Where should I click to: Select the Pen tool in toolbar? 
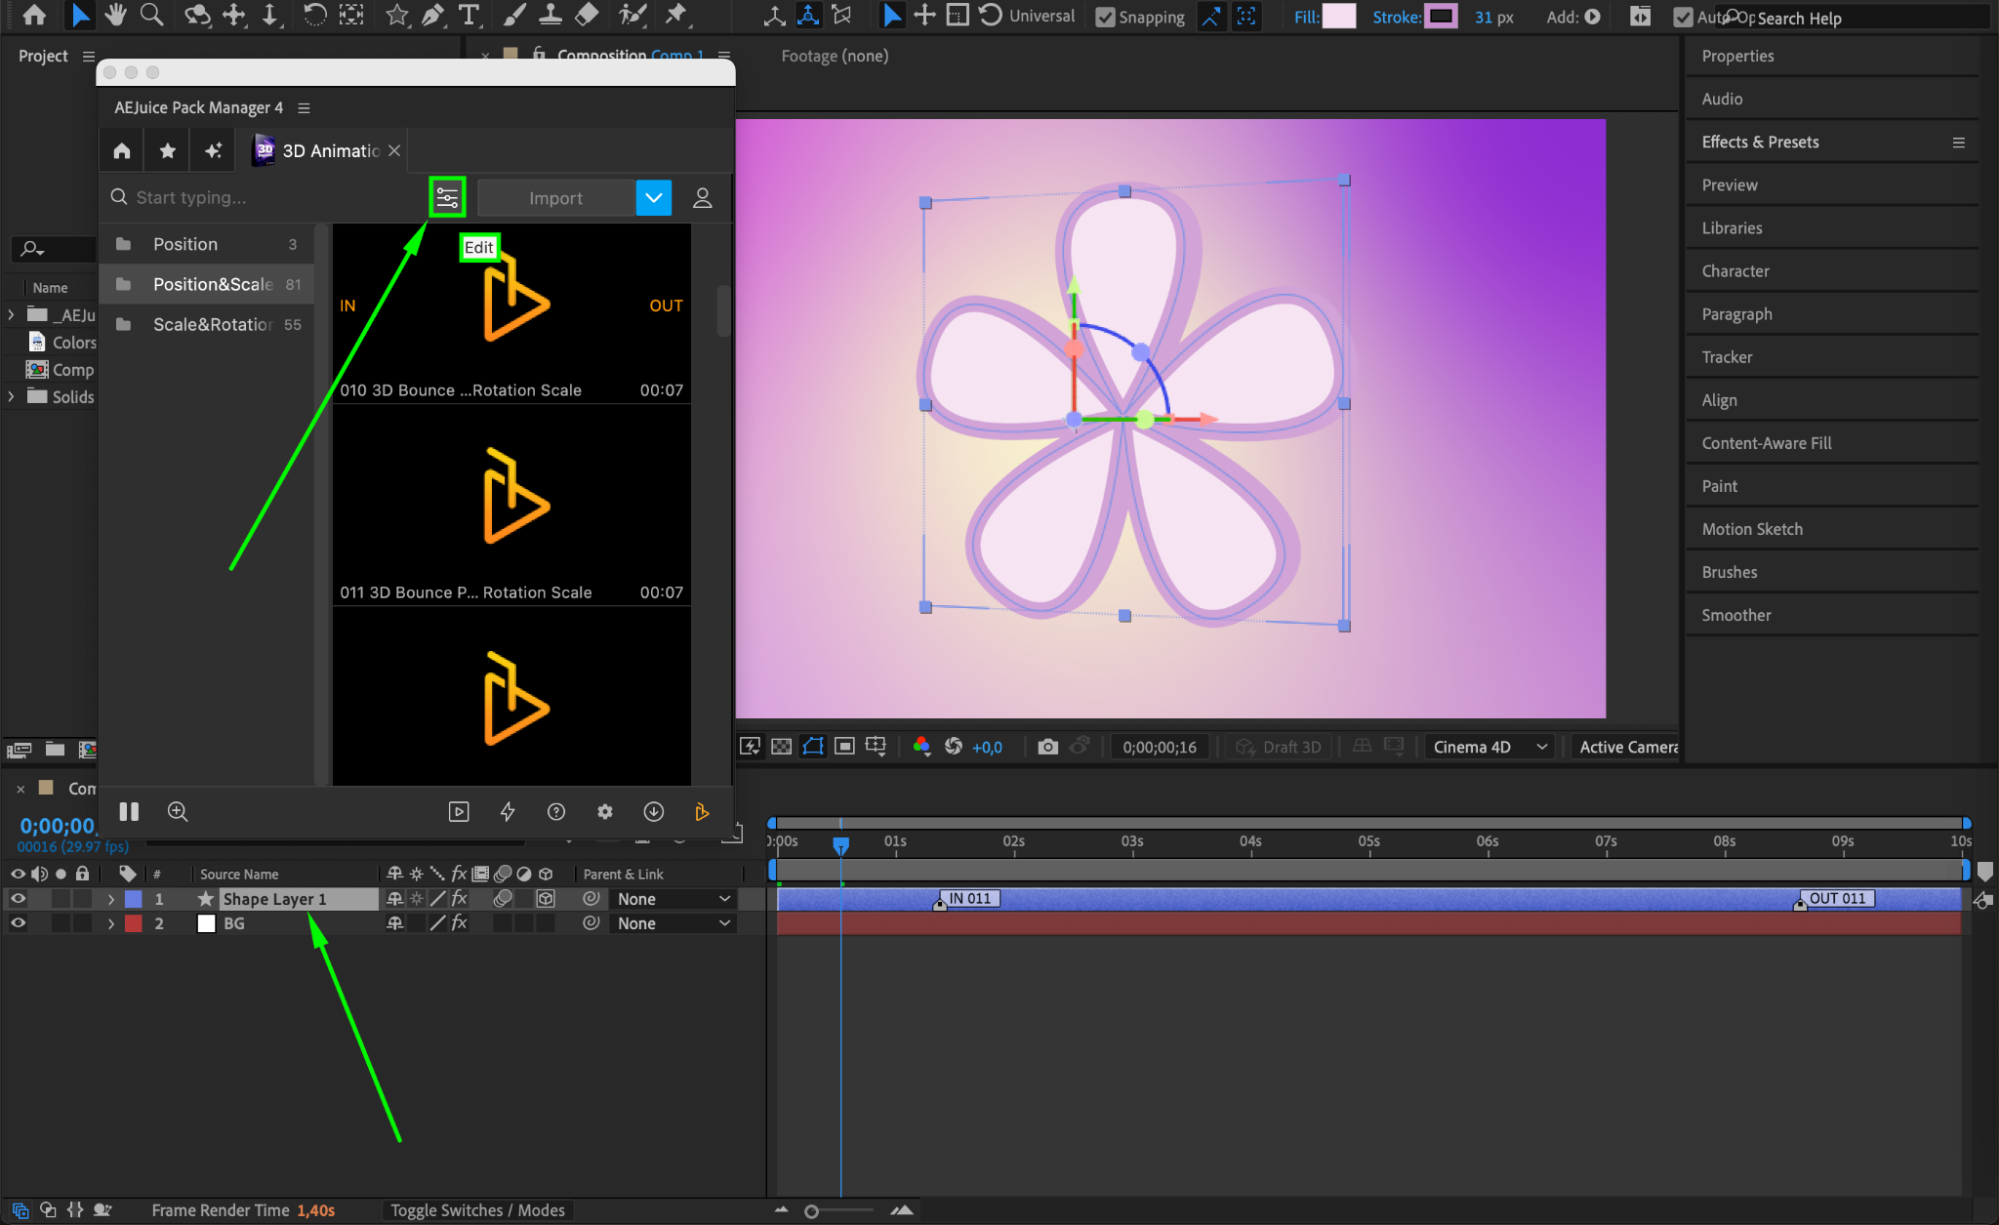click(433, 15)
